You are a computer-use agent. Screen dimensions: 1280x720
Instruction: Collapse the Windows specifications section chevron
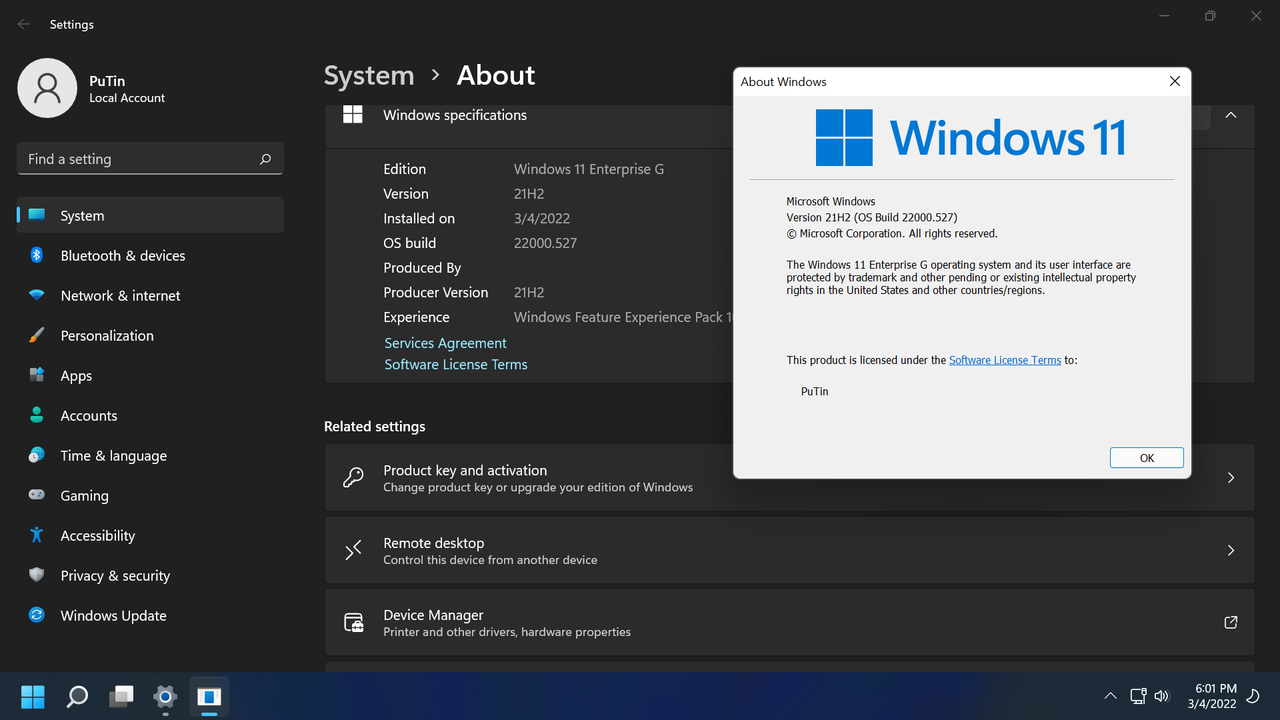[x=1231, y=115]
